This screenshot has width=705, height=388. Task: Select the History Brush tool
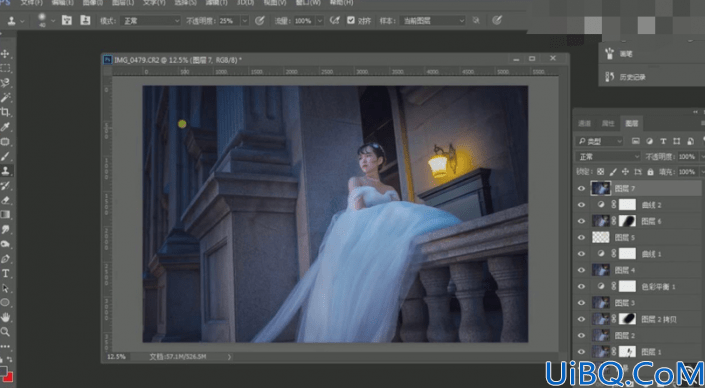pos(5,186)
